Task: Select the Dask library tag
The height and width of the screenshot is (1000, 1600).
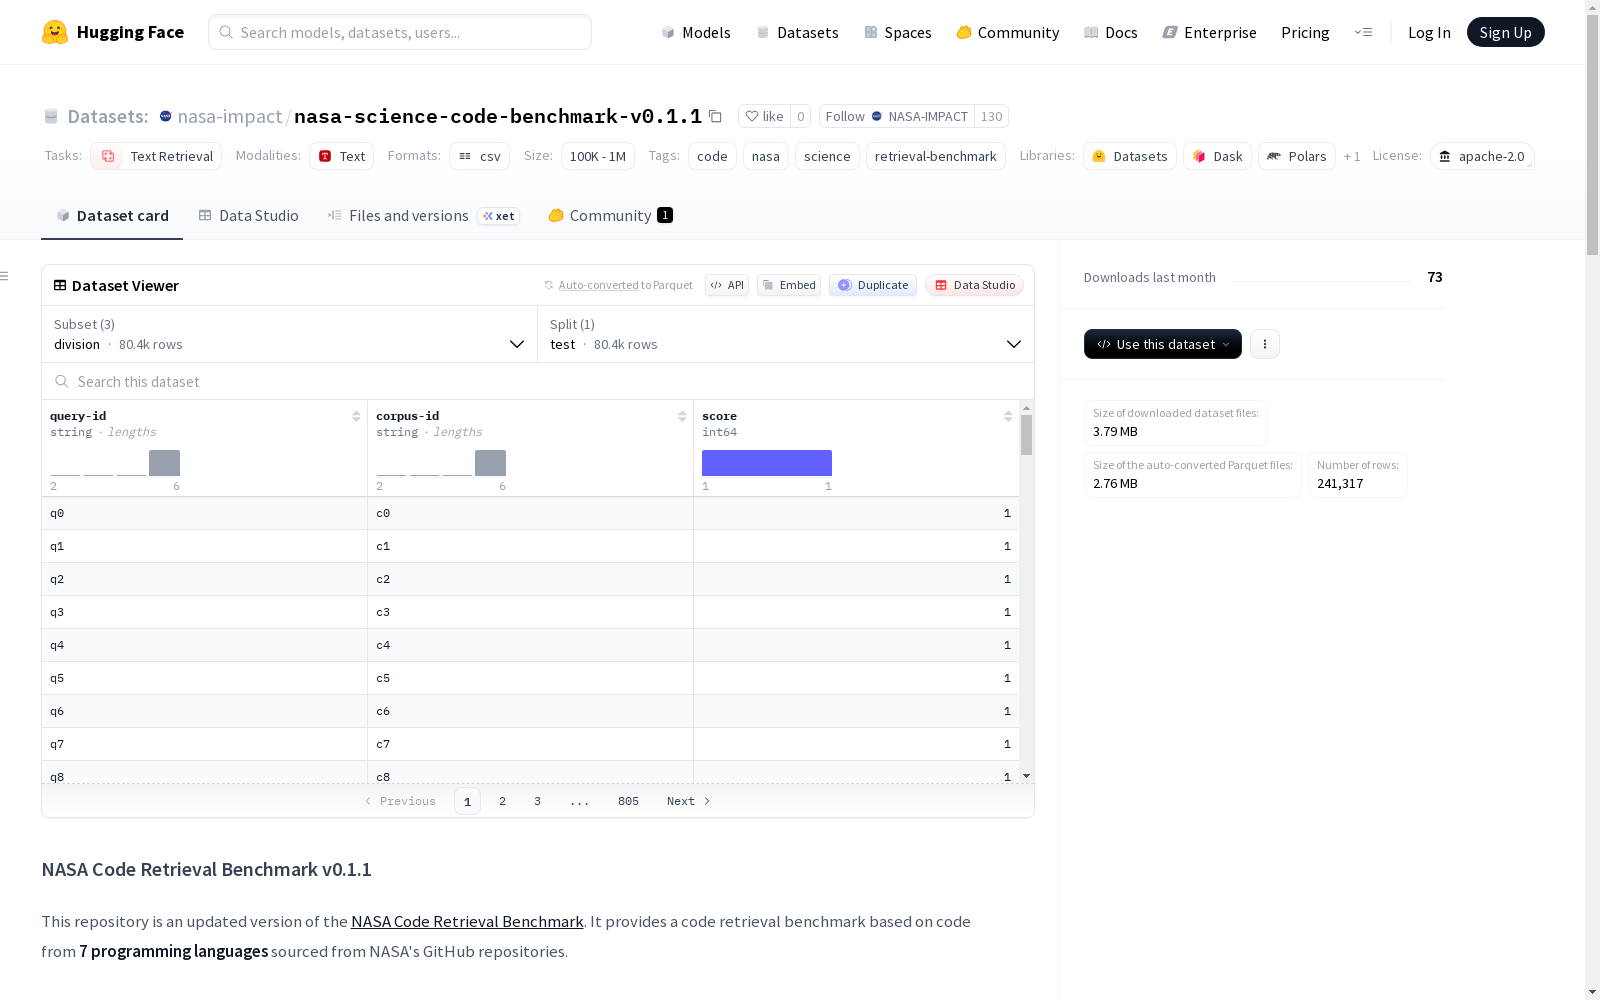Action: pyautogui.click(x=1218, y=156)
